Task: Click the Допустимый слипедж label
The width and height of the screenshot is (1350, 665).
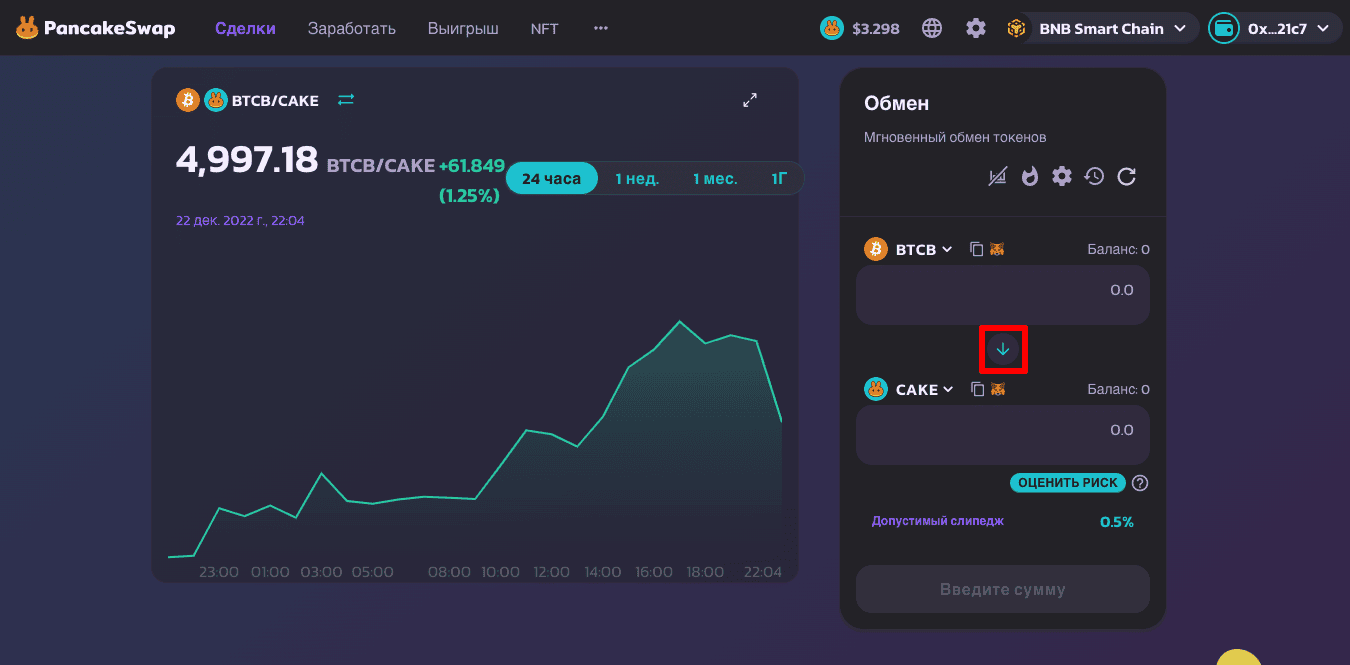Action: pos(937,521)
